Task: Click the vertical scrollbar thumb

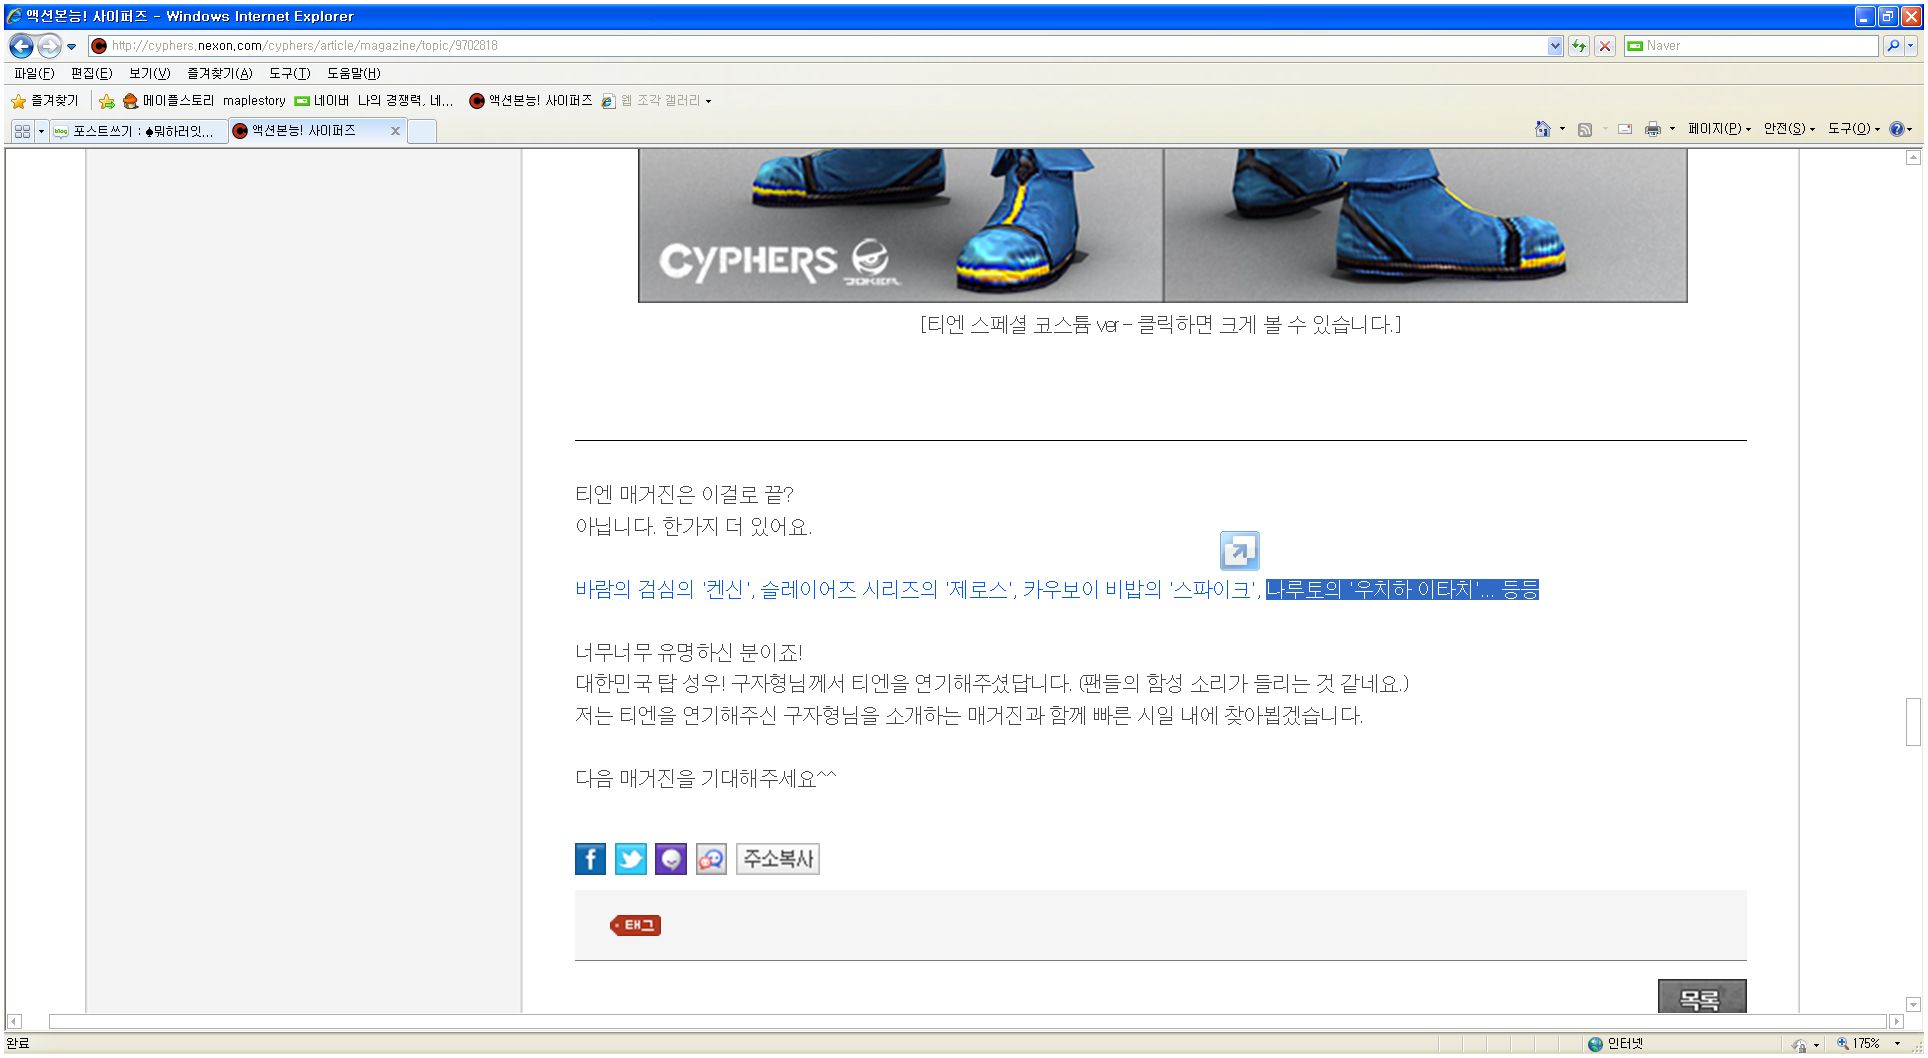Action: 1913,721
